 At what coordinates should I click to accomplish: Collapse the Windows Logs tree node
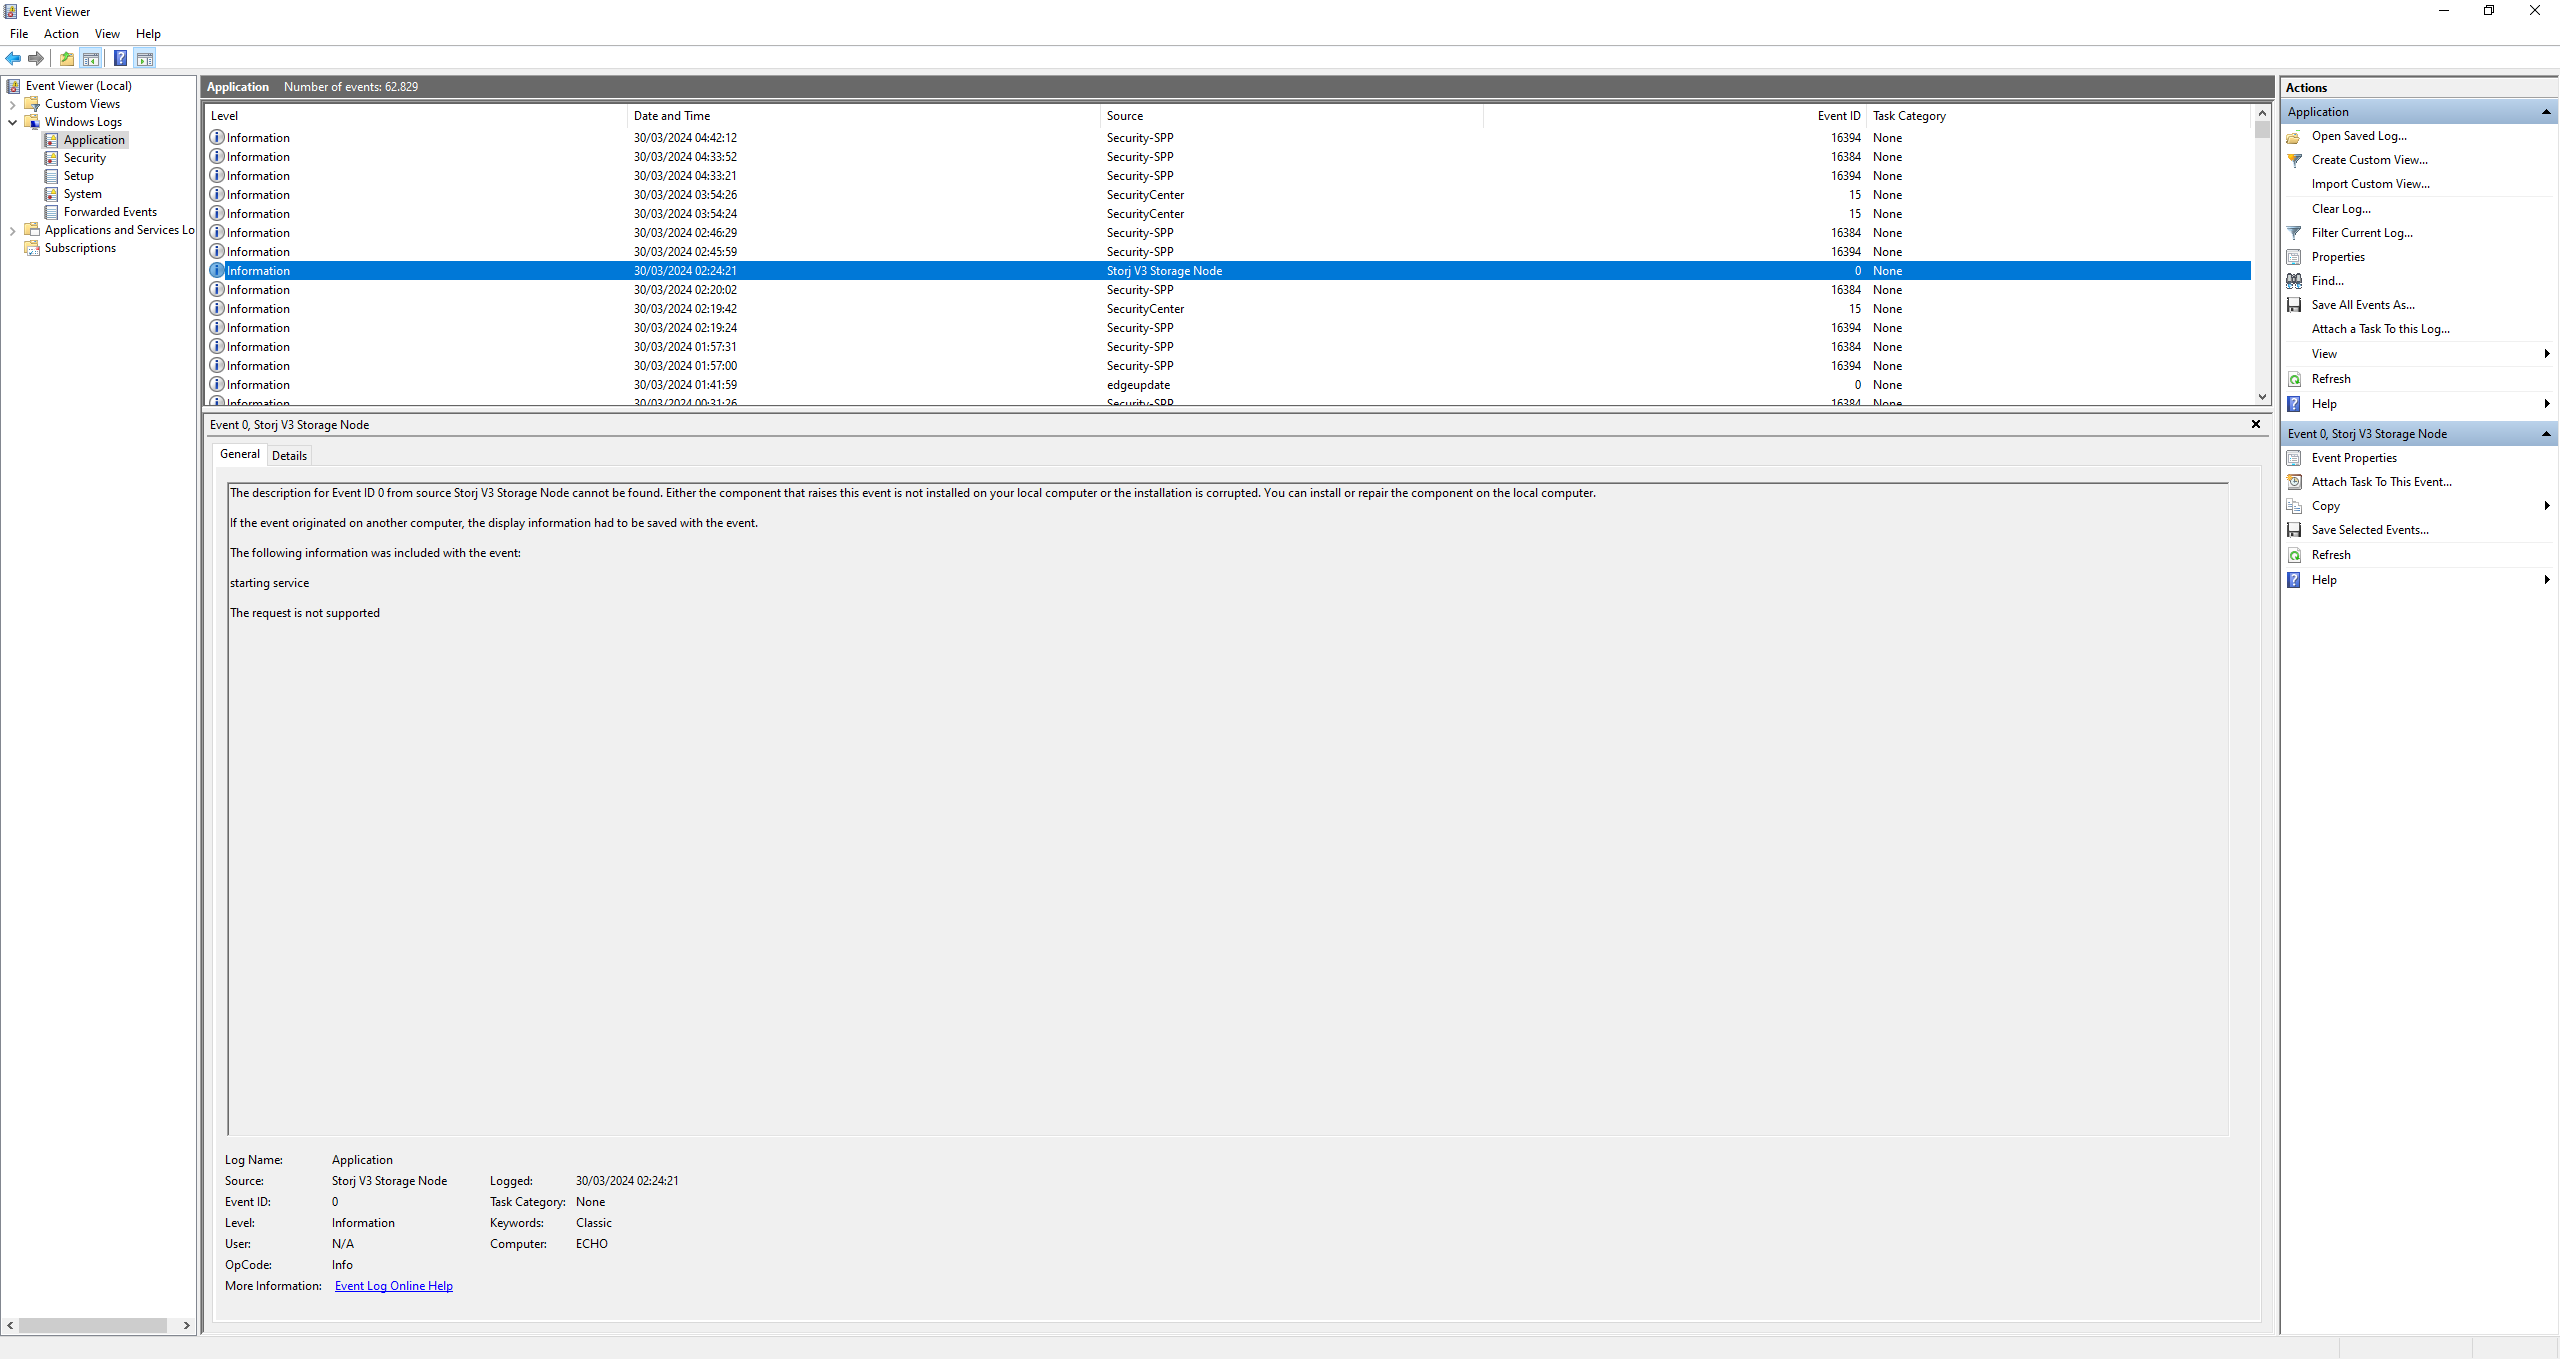tap(12, 122)
